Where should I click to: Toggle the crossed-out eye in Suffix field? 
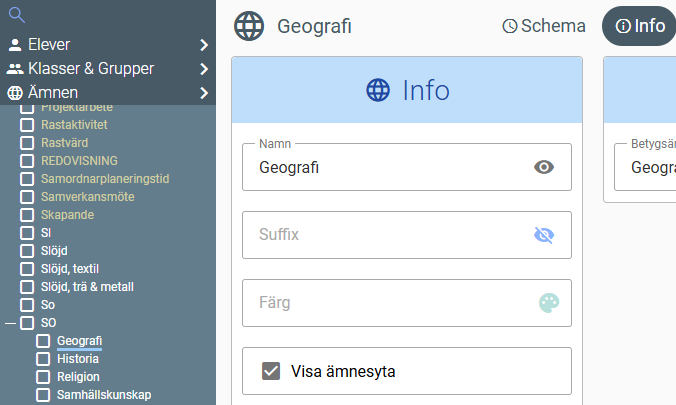(544, 235)
